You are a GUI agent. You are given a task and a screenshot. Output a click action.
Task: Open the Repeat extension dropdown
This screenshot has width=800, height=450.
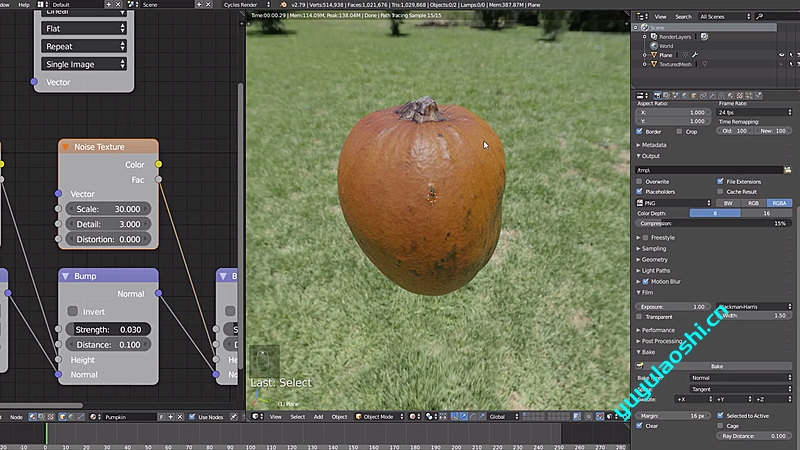(84, 46)
